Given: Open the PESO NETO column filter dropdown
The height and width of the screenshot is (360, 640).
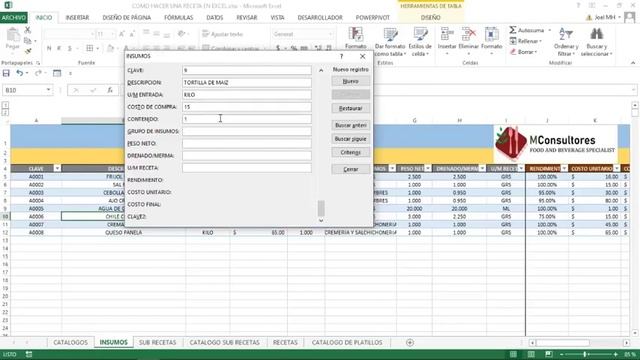Looking at the screenshot, I should pos(428,168).
